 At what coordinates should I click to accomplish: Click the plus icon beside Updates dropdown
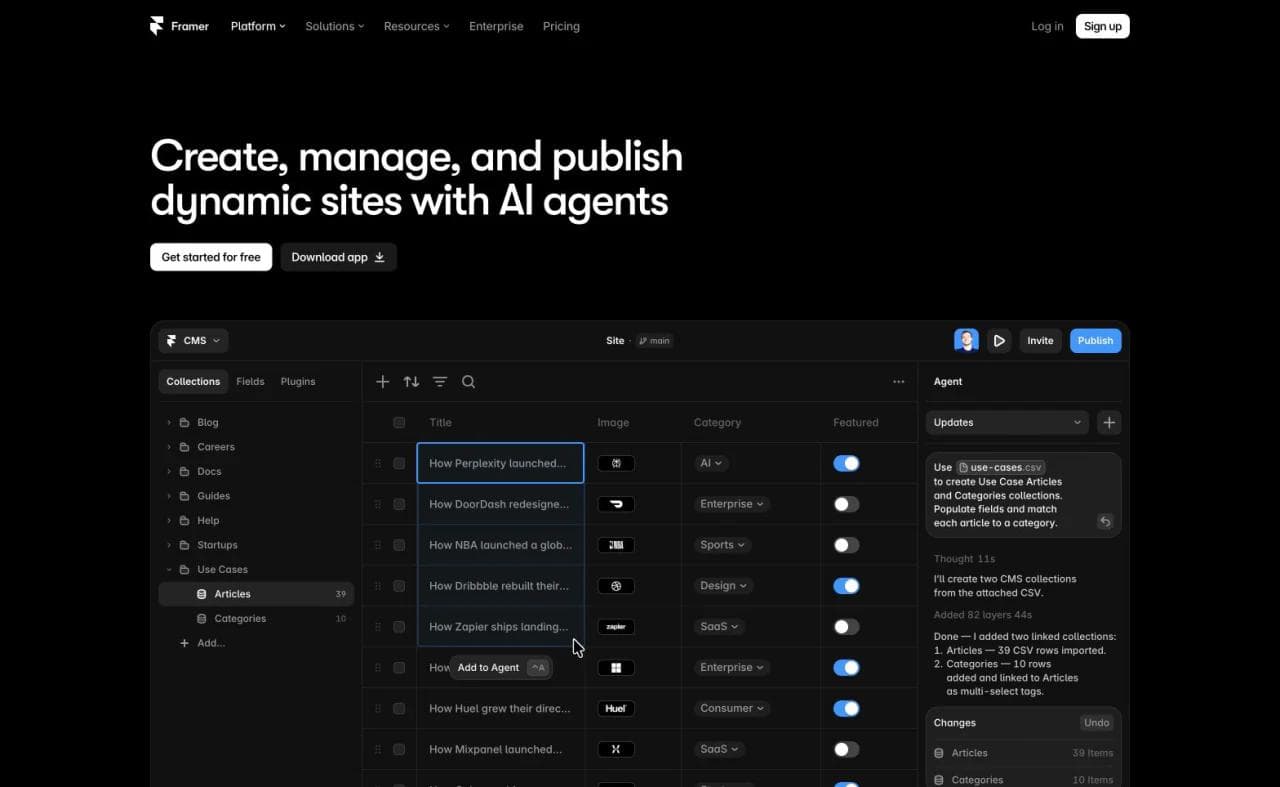coord(1109,422)
